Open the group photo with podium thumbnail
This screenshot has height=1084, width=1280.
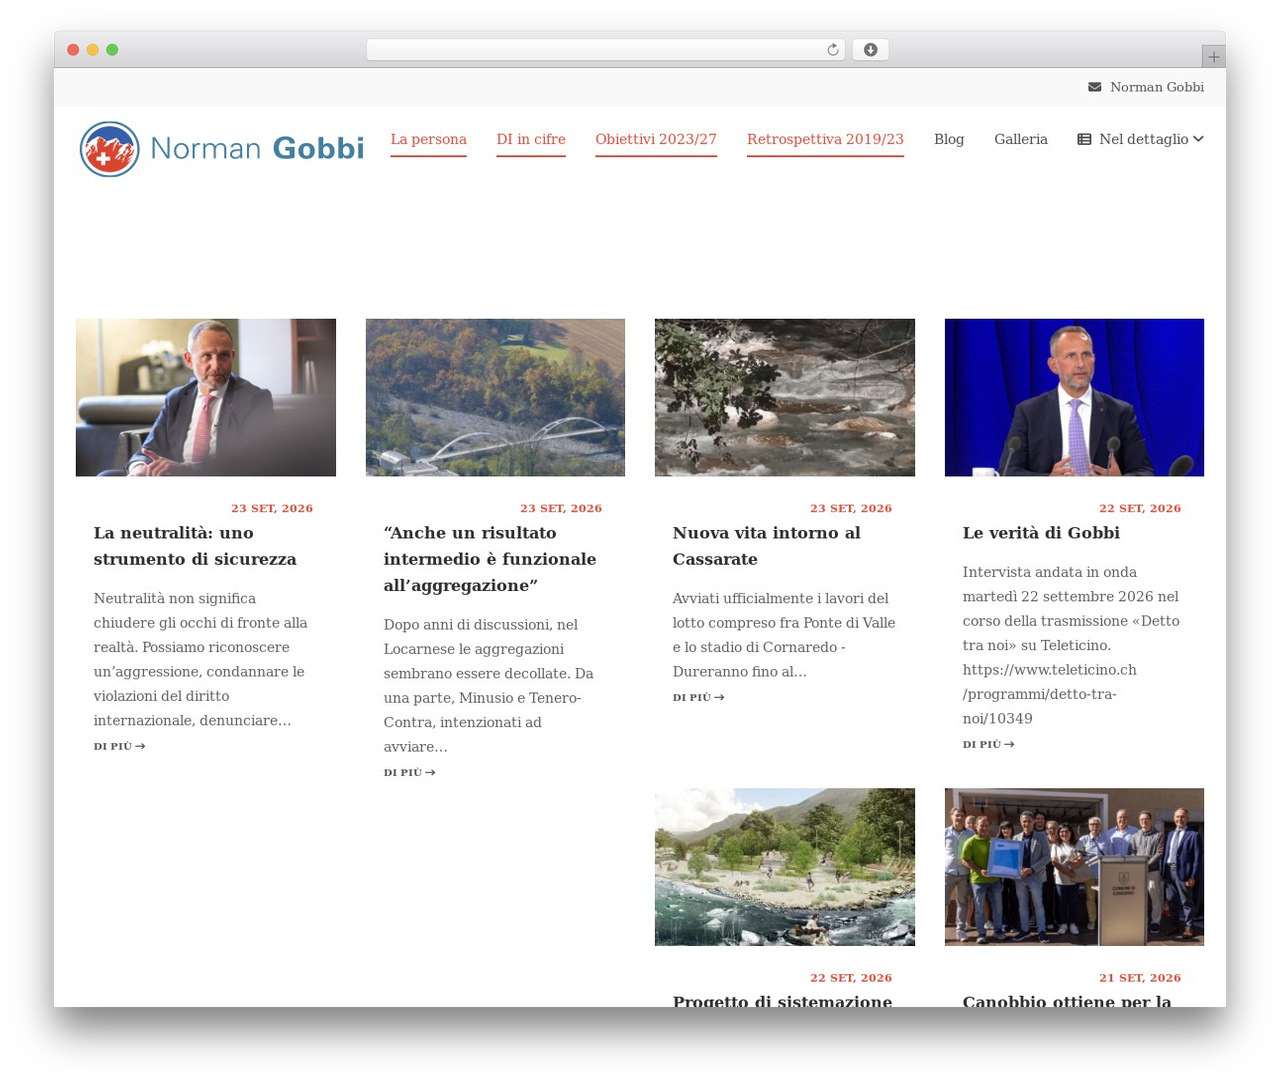pyautogui.click(x=1074, y=867)
